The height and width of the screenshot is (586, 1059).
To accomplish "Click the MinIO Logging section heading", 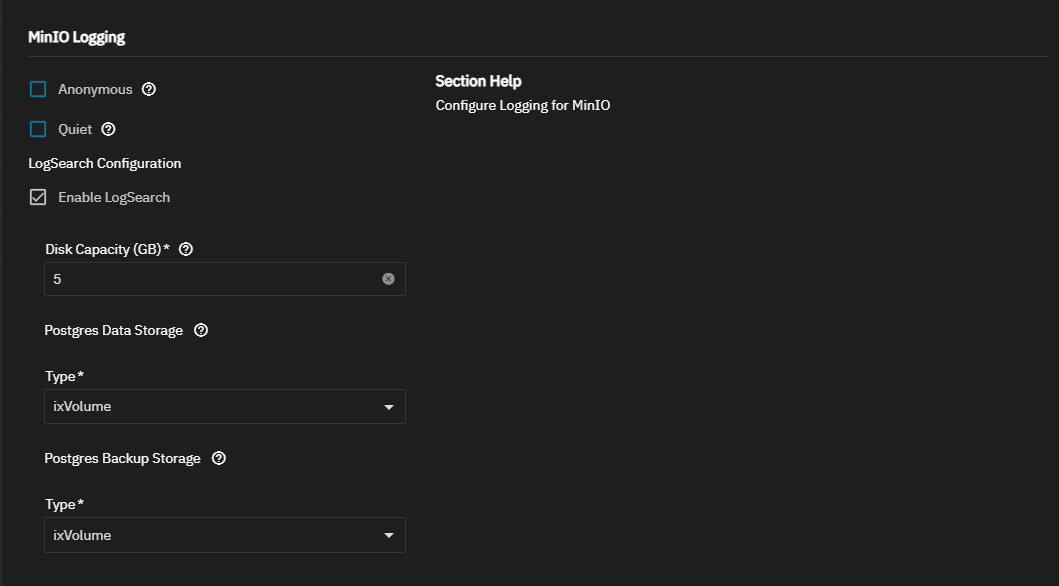I will [x=77, y=37].
